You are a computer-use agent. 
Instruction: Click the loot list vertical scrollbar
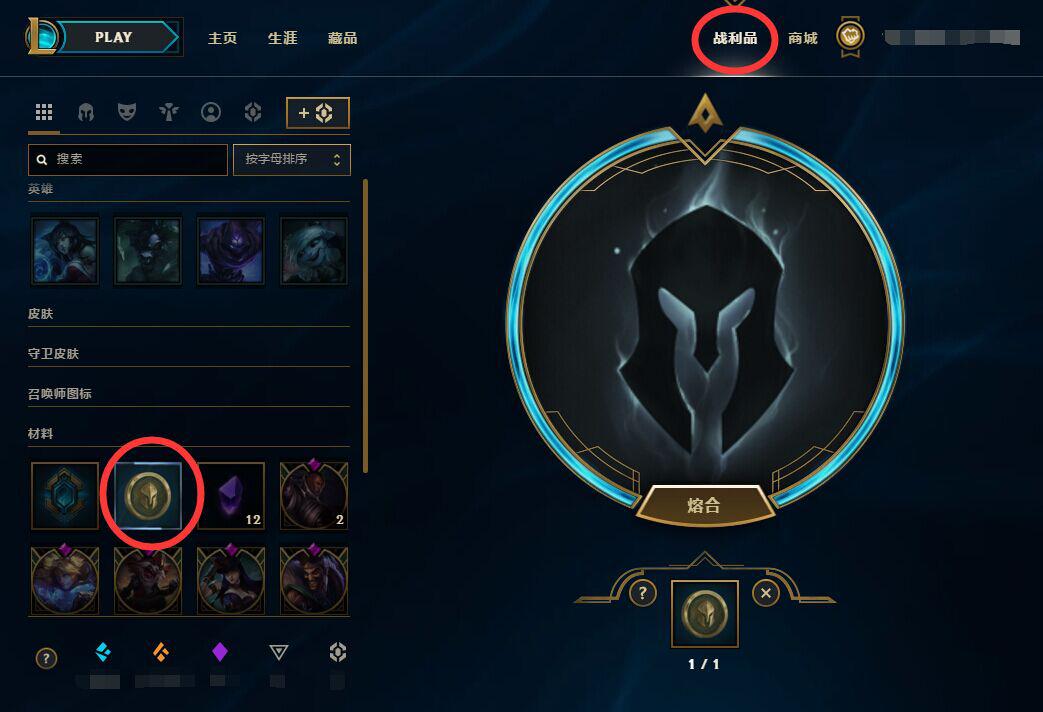click(x=365, y=326)
